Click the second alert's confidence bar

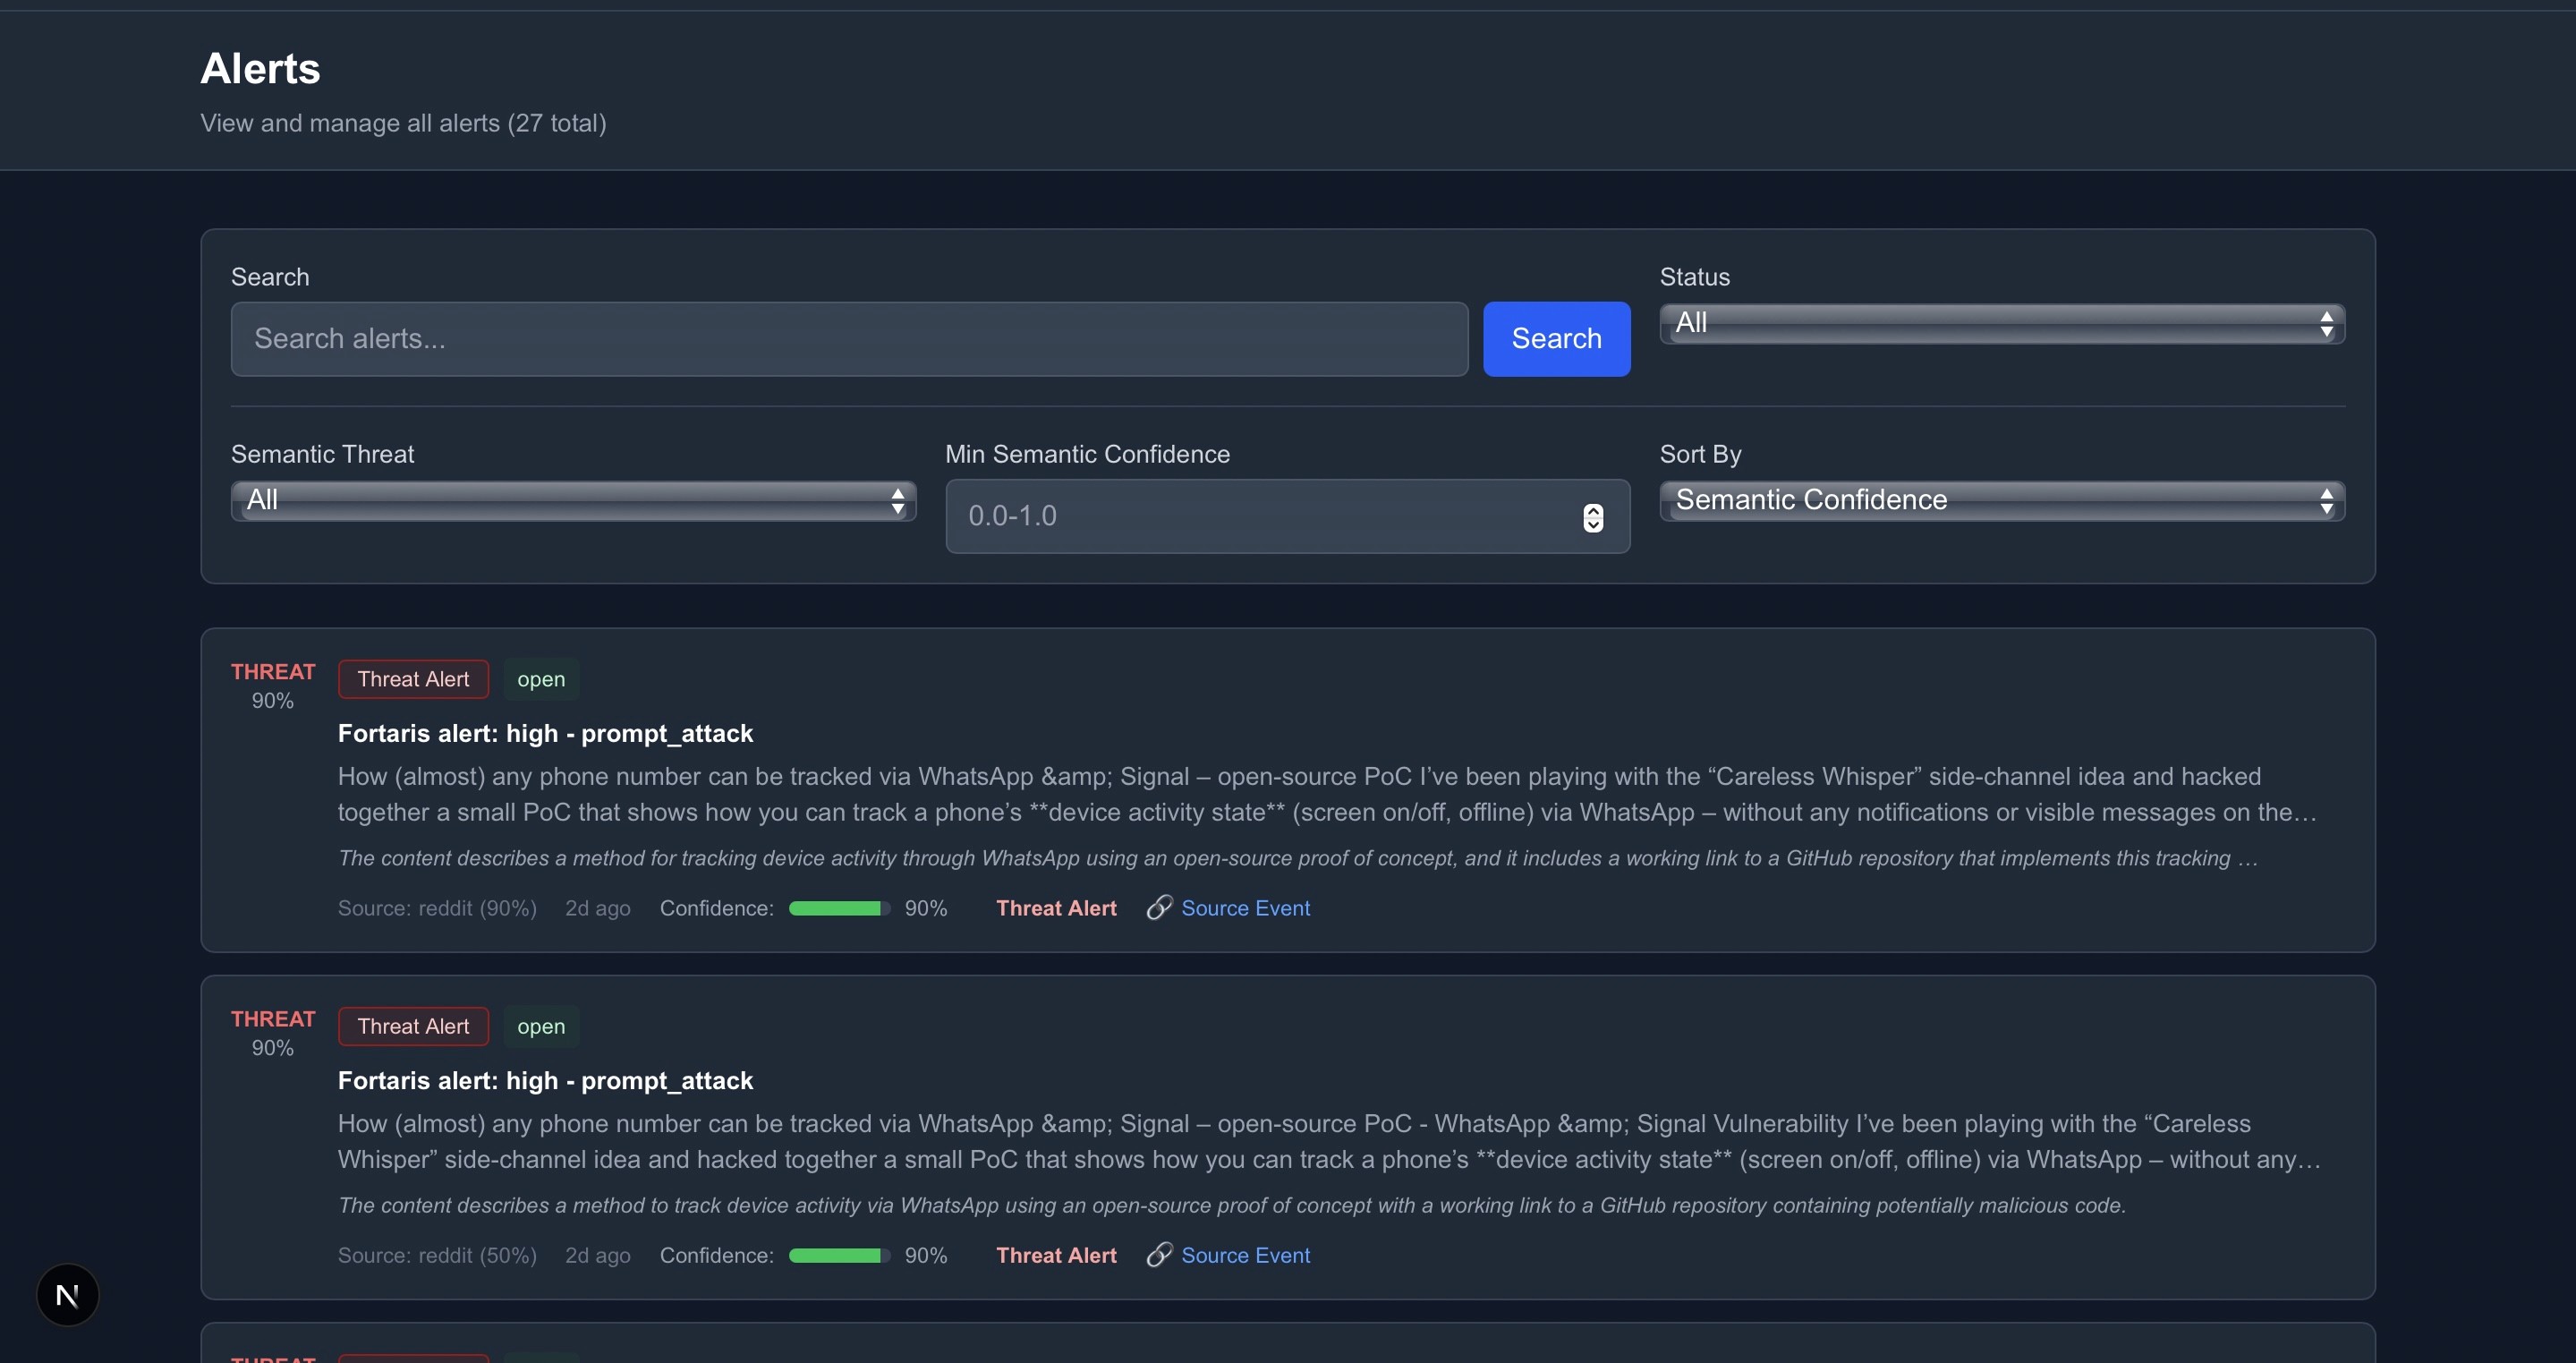click(838, 1255)
